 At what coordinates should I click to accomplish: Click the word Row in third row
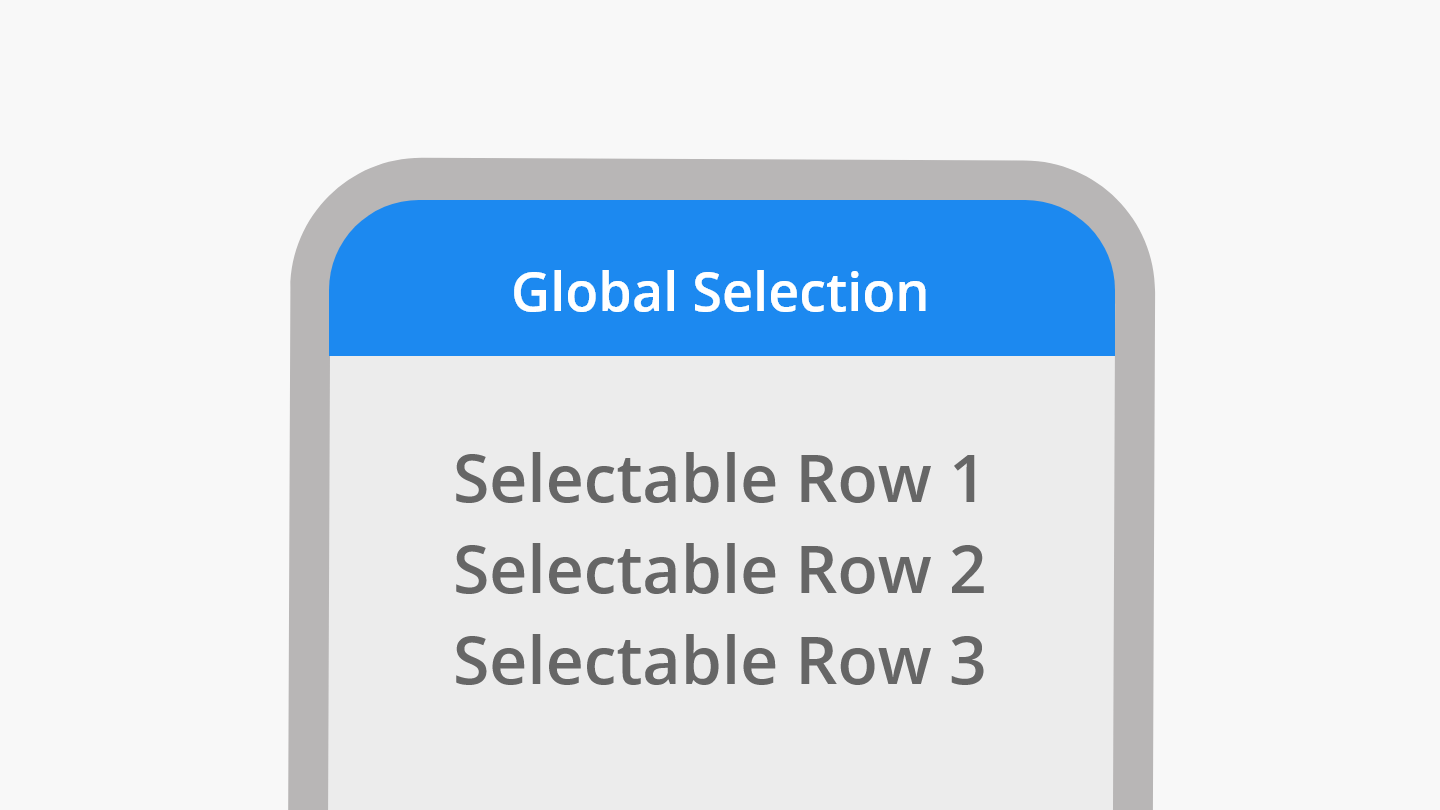tap(862, 660)
